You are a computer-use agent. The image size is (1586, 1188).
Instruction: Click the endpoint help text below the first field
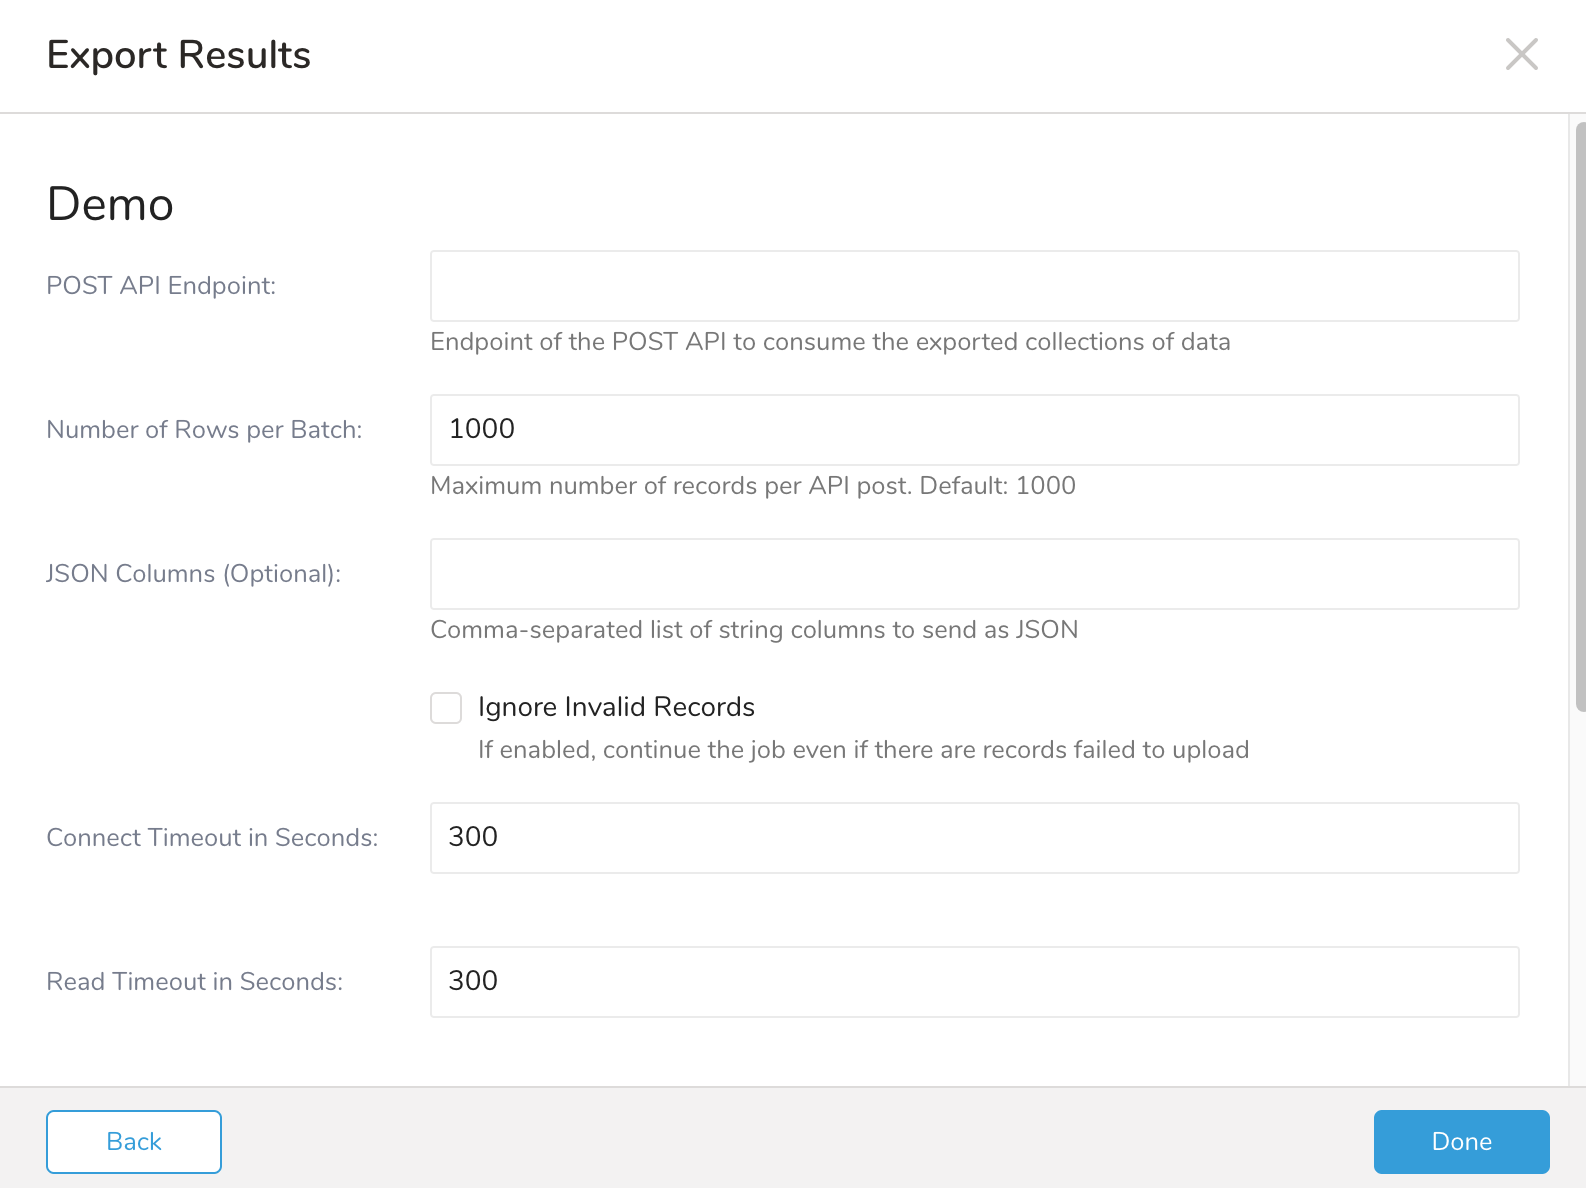[x=830, y=342]
